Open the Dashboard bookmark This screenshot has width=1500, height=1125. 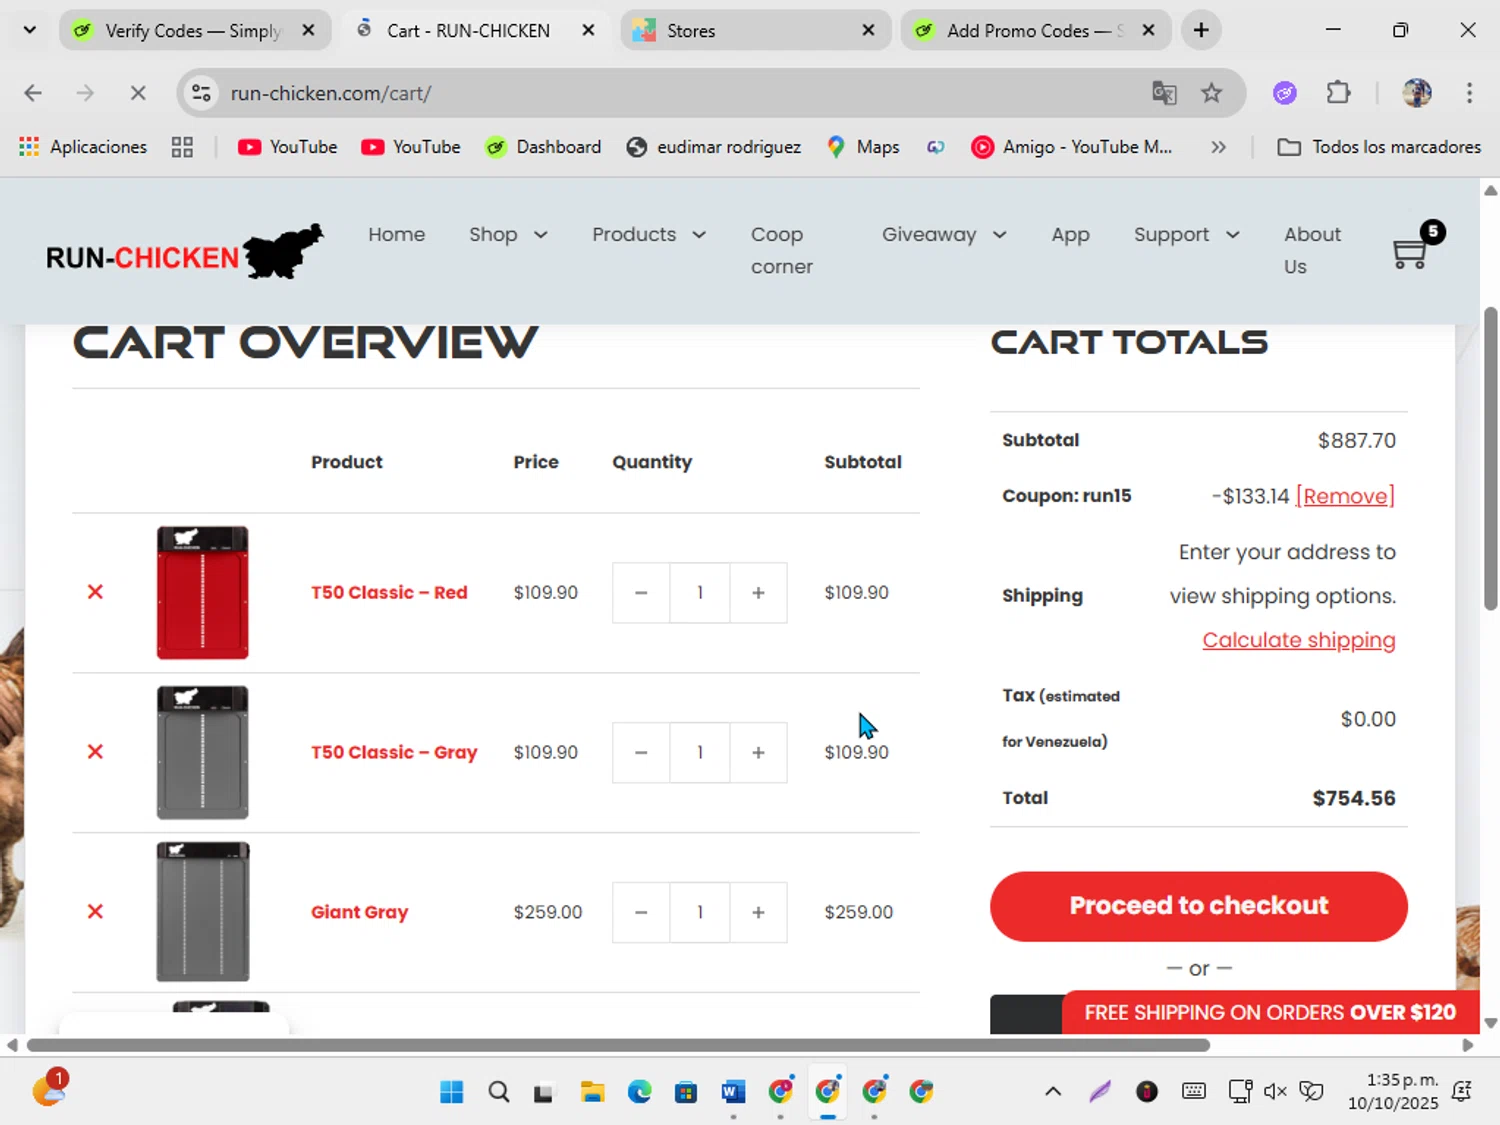(543, 147)
